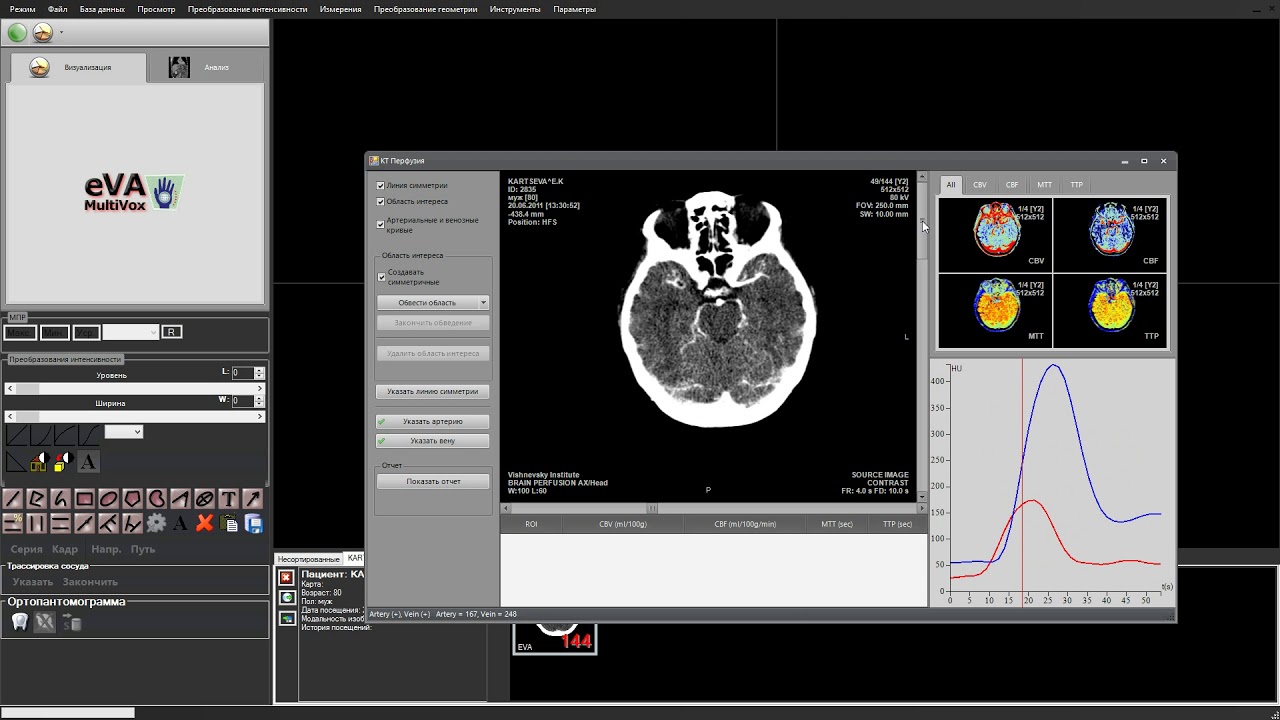Click the L level value input field
Viewport: 1280px width, 720px height.
click(242, 373)
